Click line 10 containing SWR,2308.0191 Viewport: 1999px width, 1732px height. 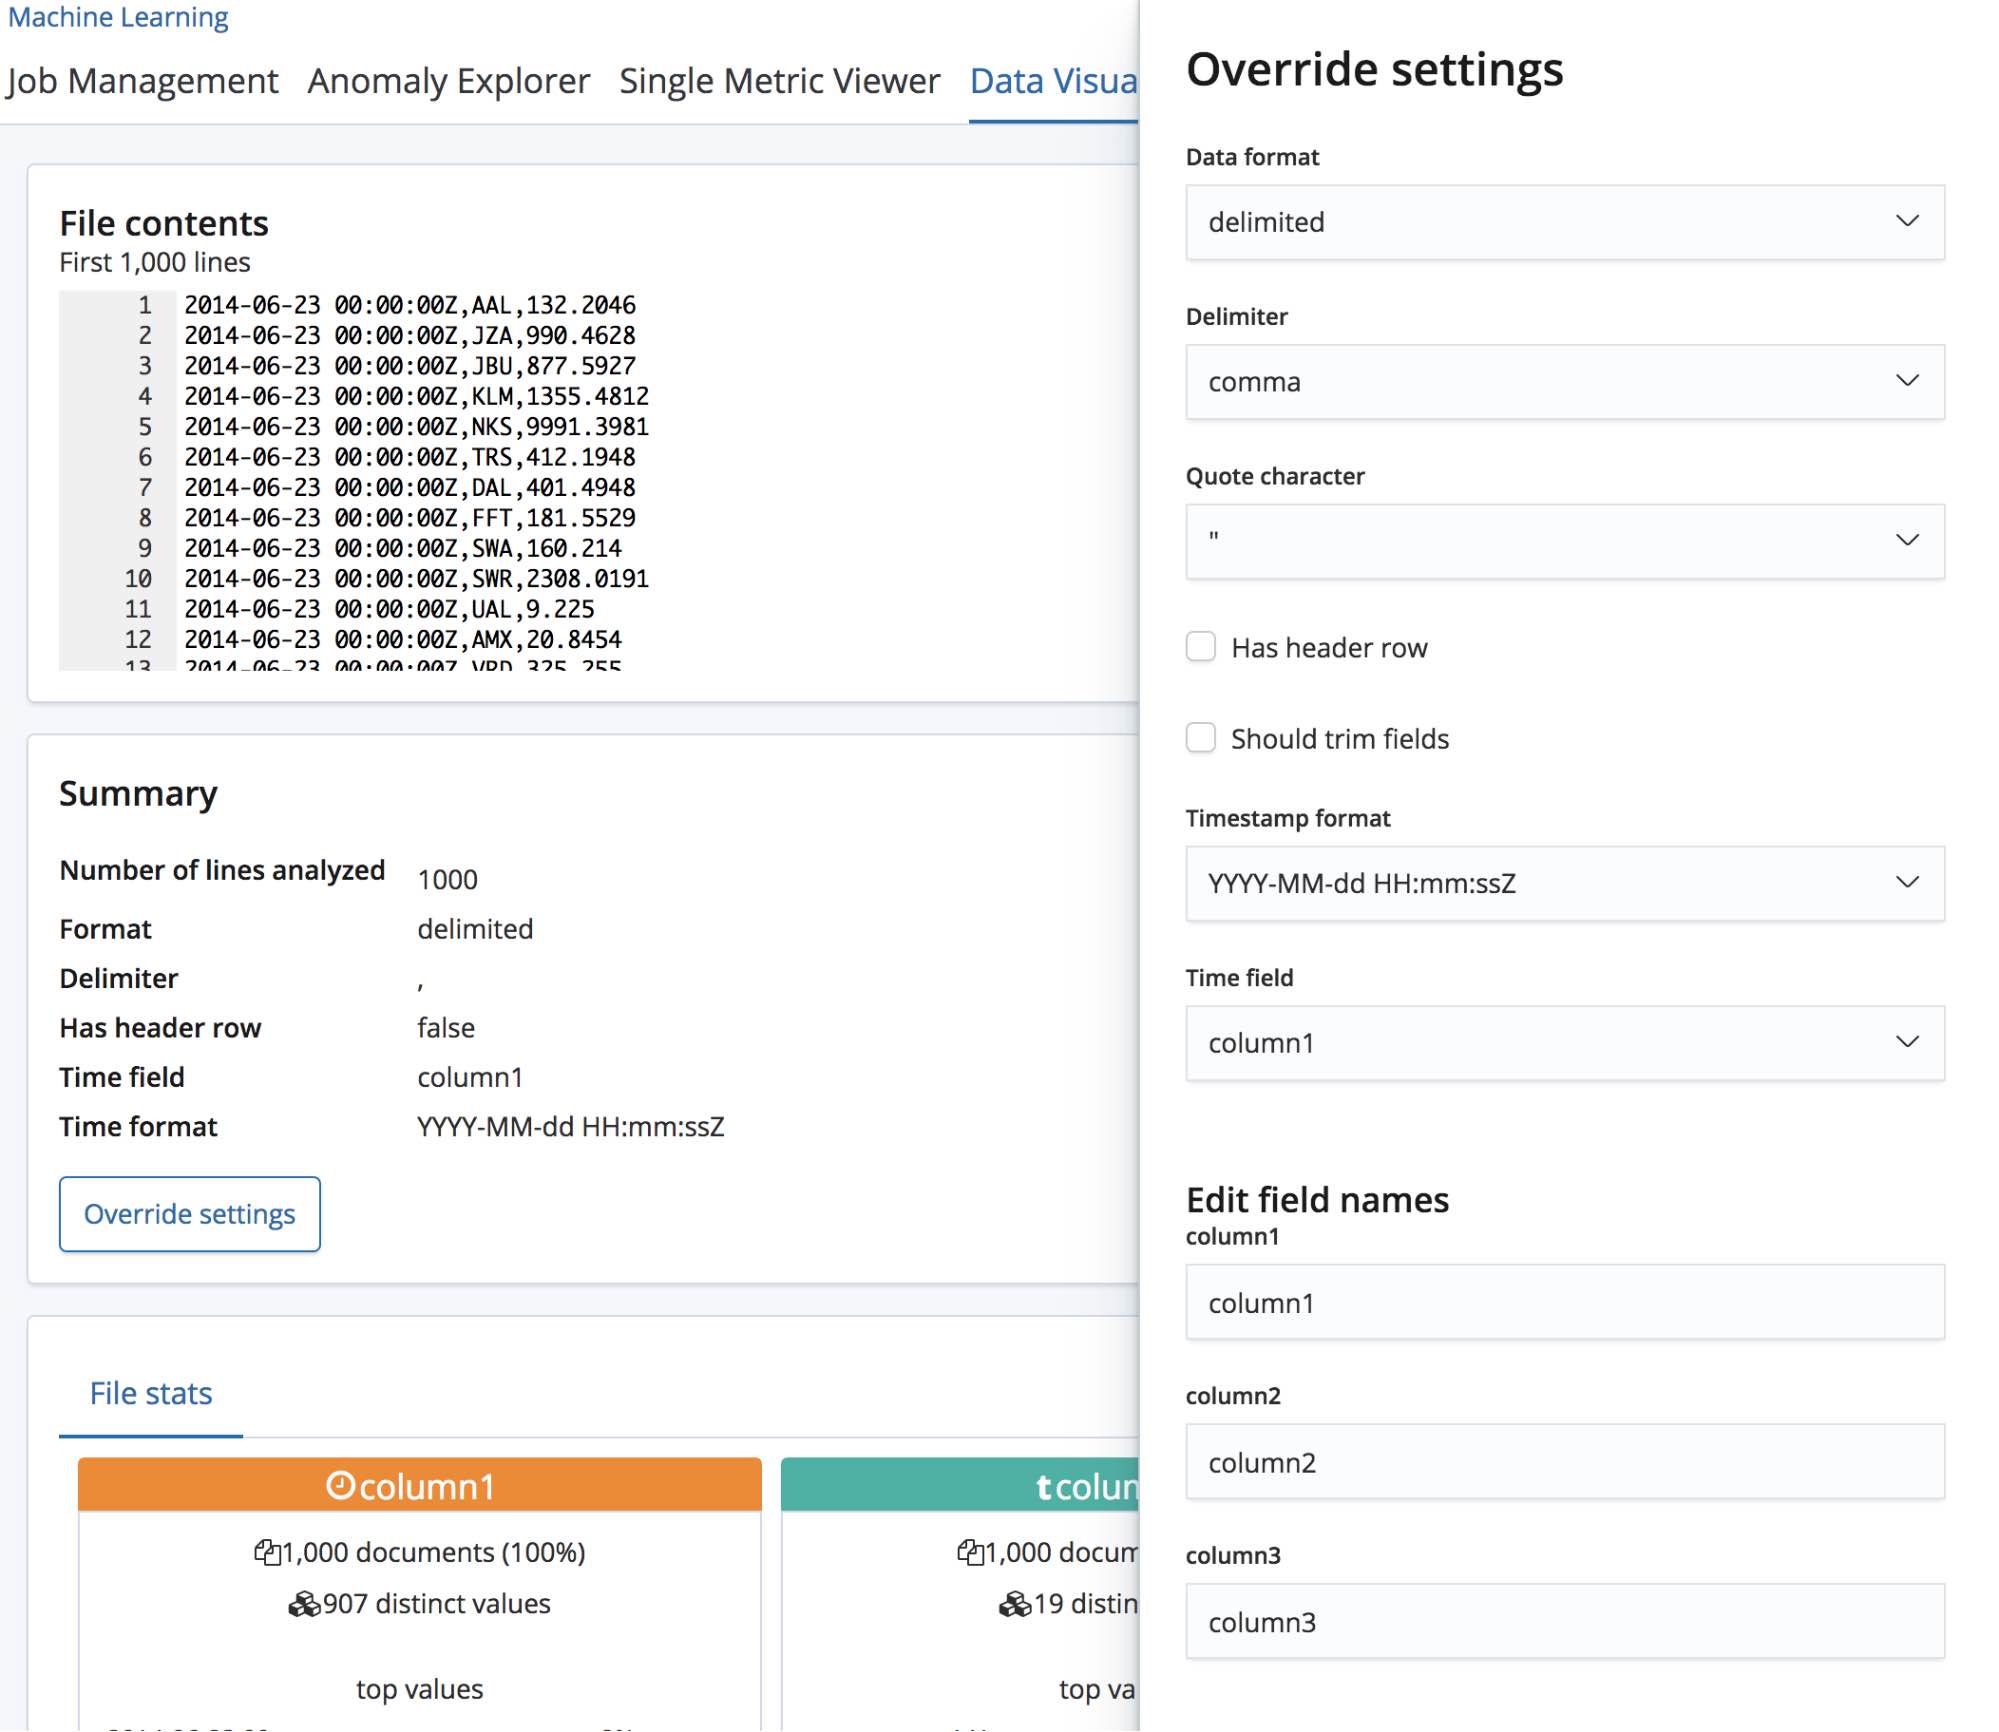pyautogui.click(x=416, y=579)
